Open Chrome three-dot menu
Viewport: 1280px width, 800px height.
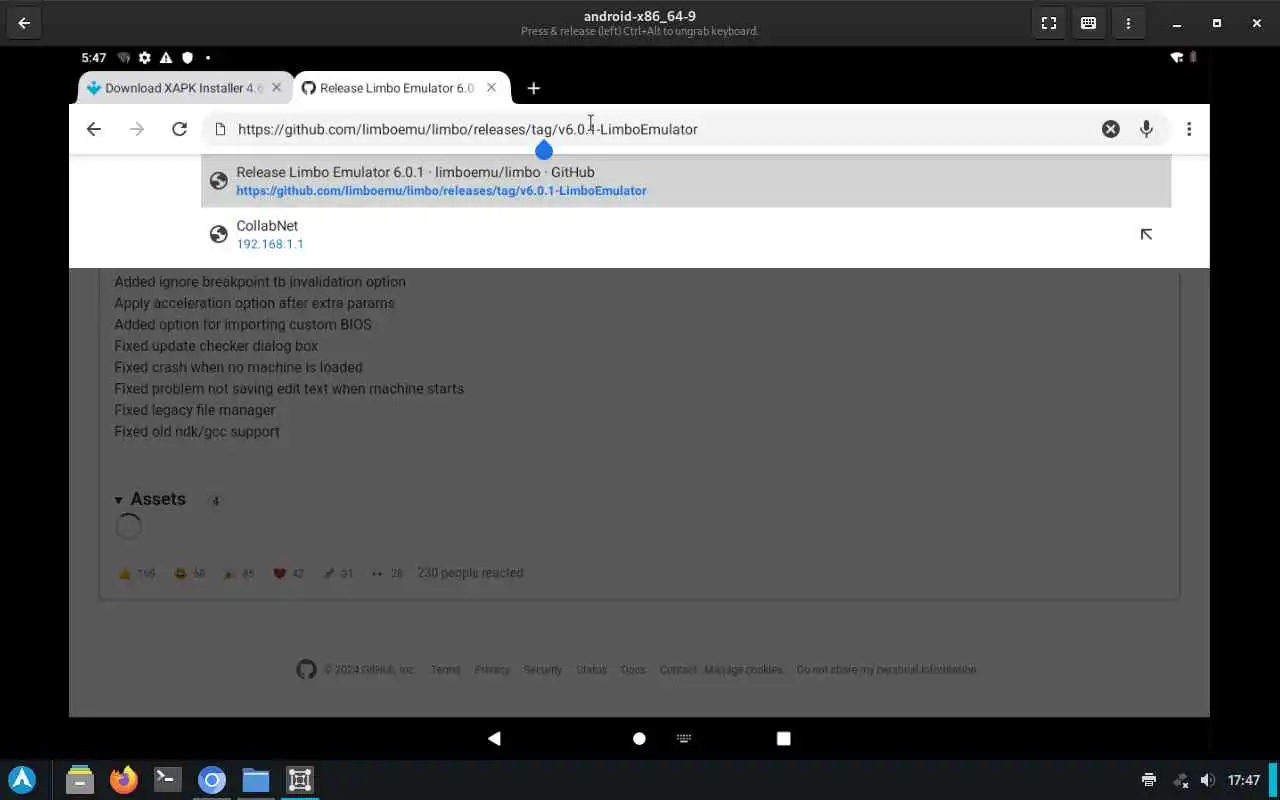click(x=1189, y=129)
